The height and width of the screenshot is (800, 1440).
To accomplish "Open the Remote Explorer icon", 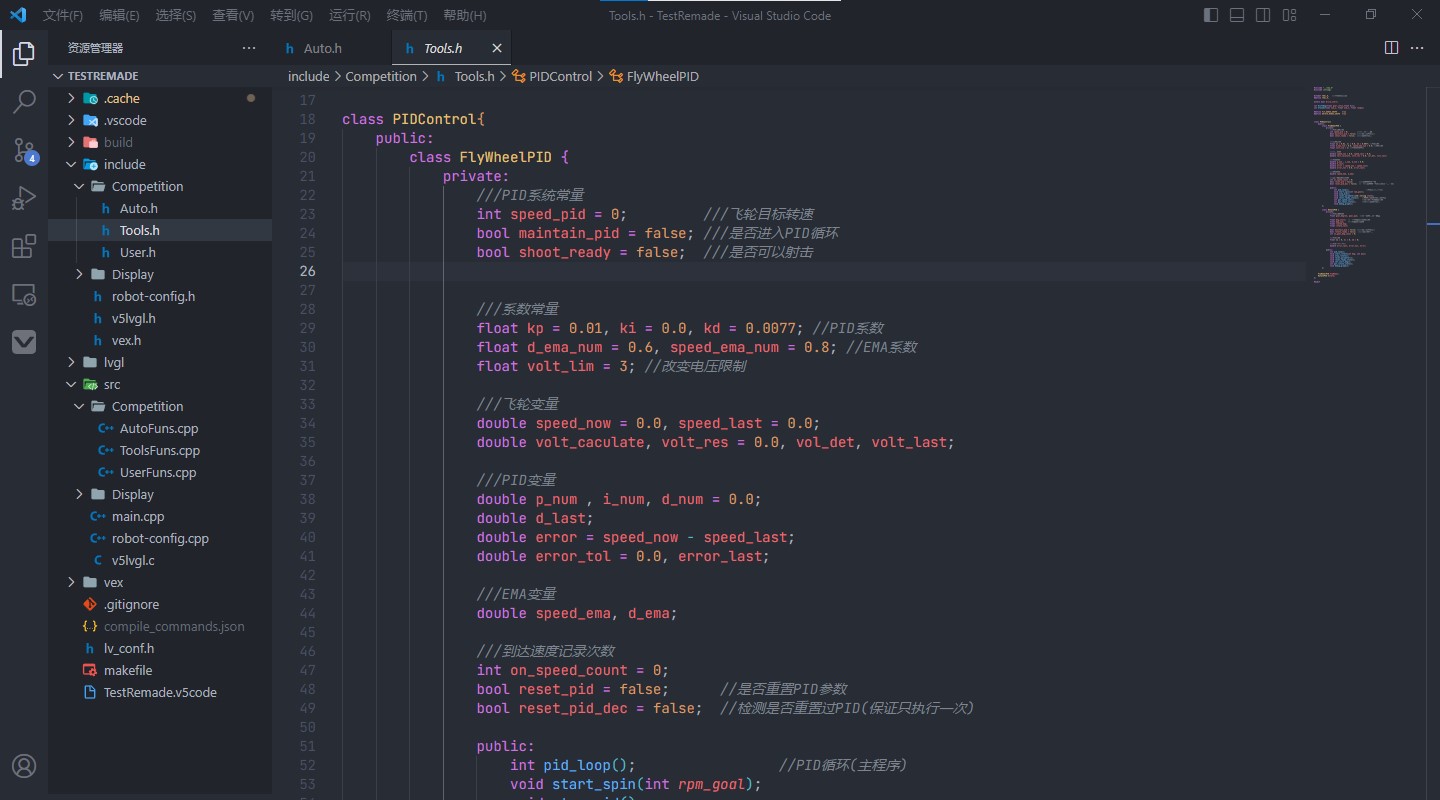I will click(x=24, y=294).
